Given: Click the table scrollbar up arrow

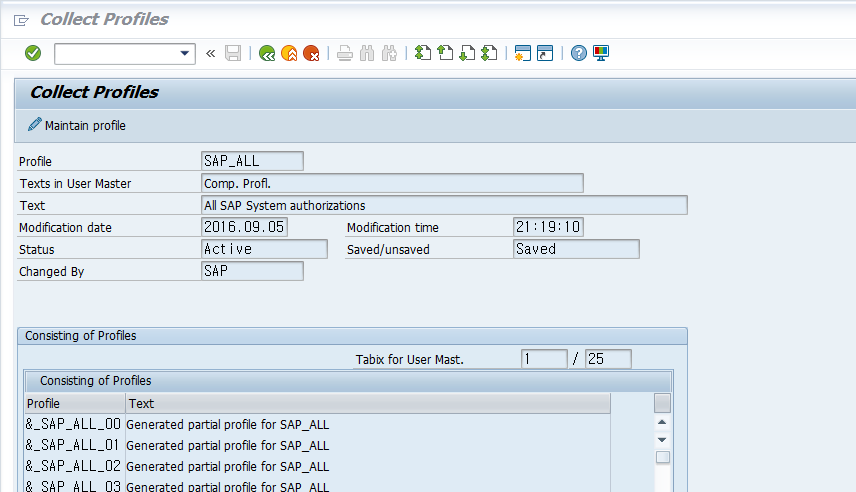Looking at the screenshot, I should point(662,422).
